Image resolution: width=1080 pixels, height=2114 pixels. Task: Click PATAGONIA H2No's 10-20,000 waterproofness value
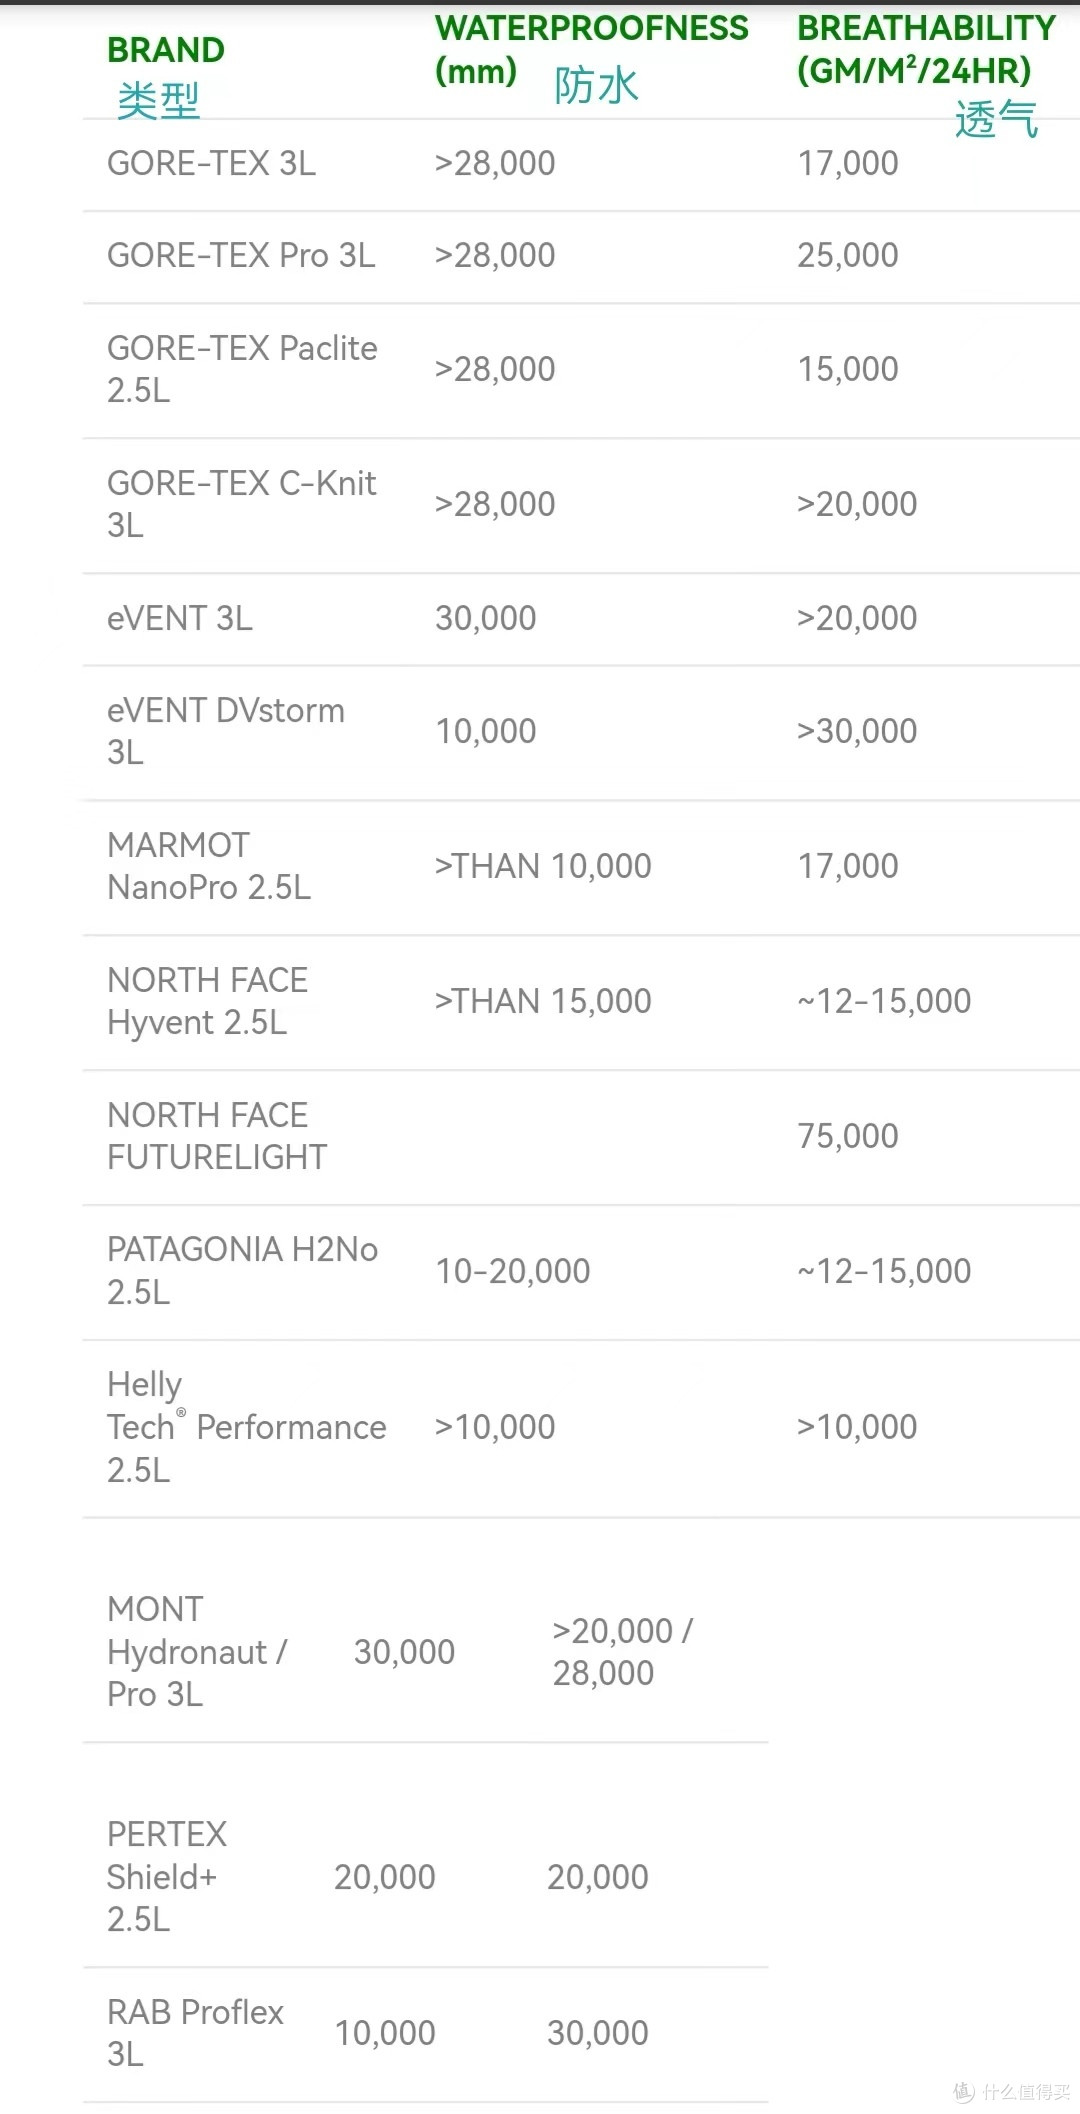tap(512, 1271)
